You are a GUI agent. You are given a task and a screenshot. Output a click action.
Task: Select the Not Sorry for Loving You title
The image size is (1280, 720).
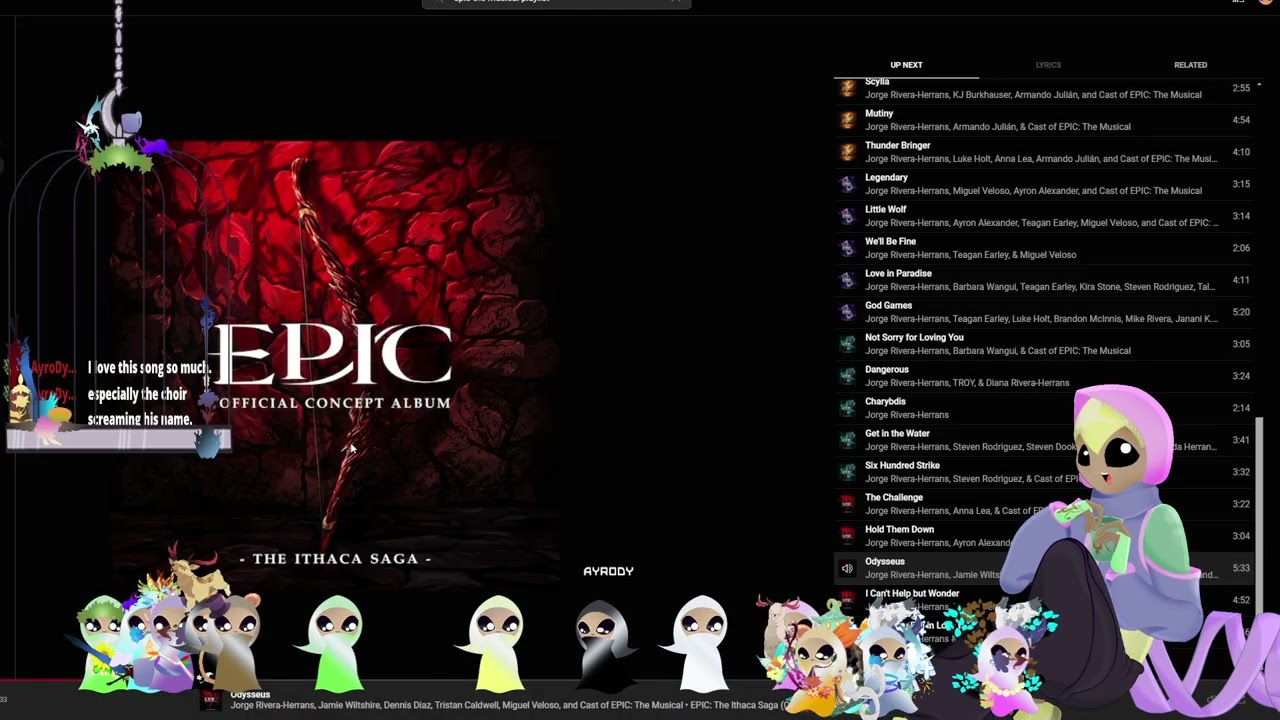coord(914,338)
